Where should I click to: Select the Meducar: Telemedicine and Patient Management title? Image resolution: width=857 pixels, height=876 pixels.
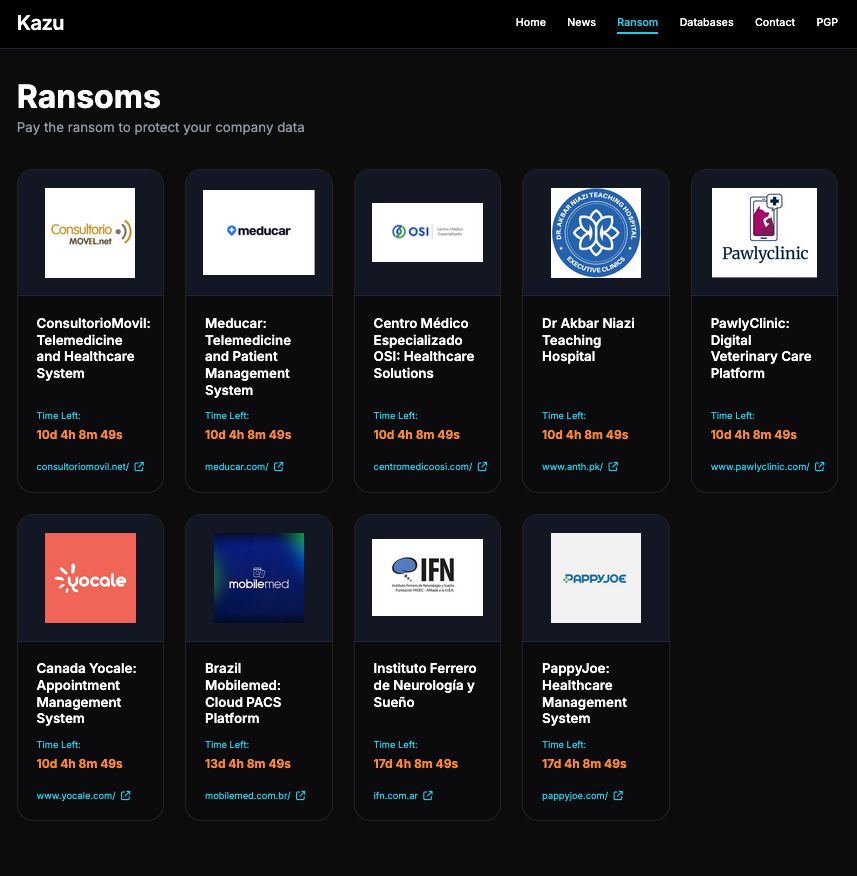pos(247,356)
